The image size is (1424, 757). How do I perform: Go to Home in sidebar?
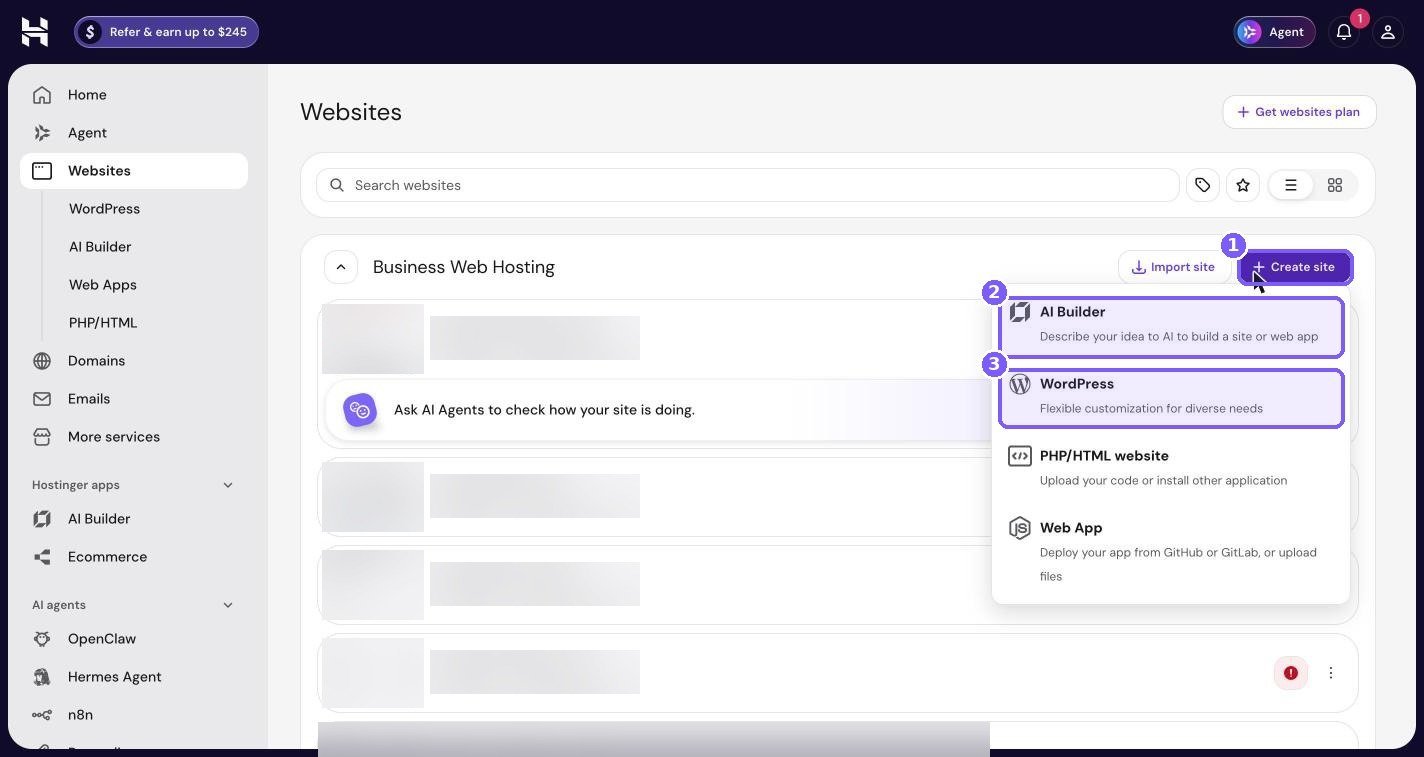[x=134, y=95]
